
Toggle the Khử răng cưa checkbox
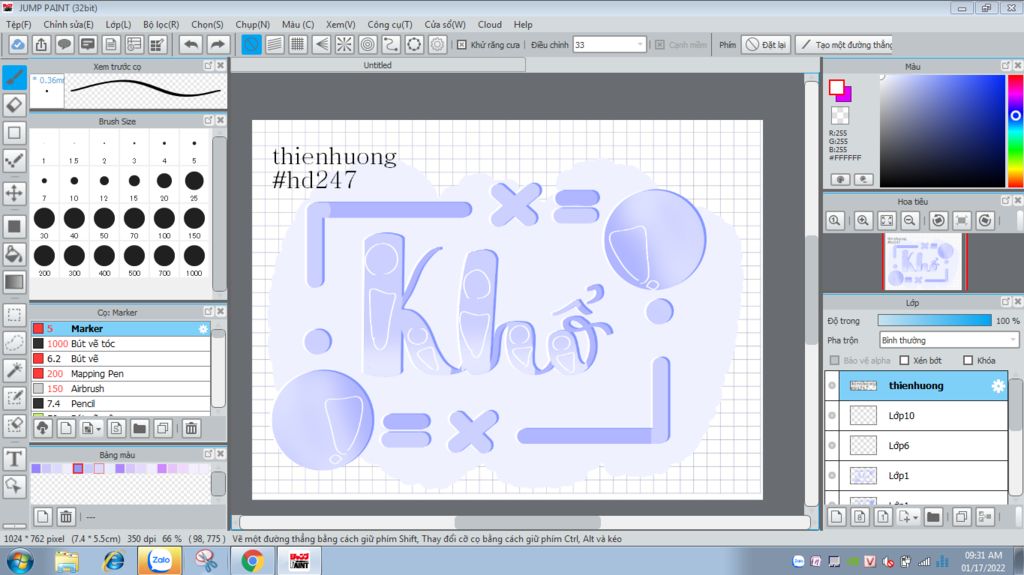point(462,45)
